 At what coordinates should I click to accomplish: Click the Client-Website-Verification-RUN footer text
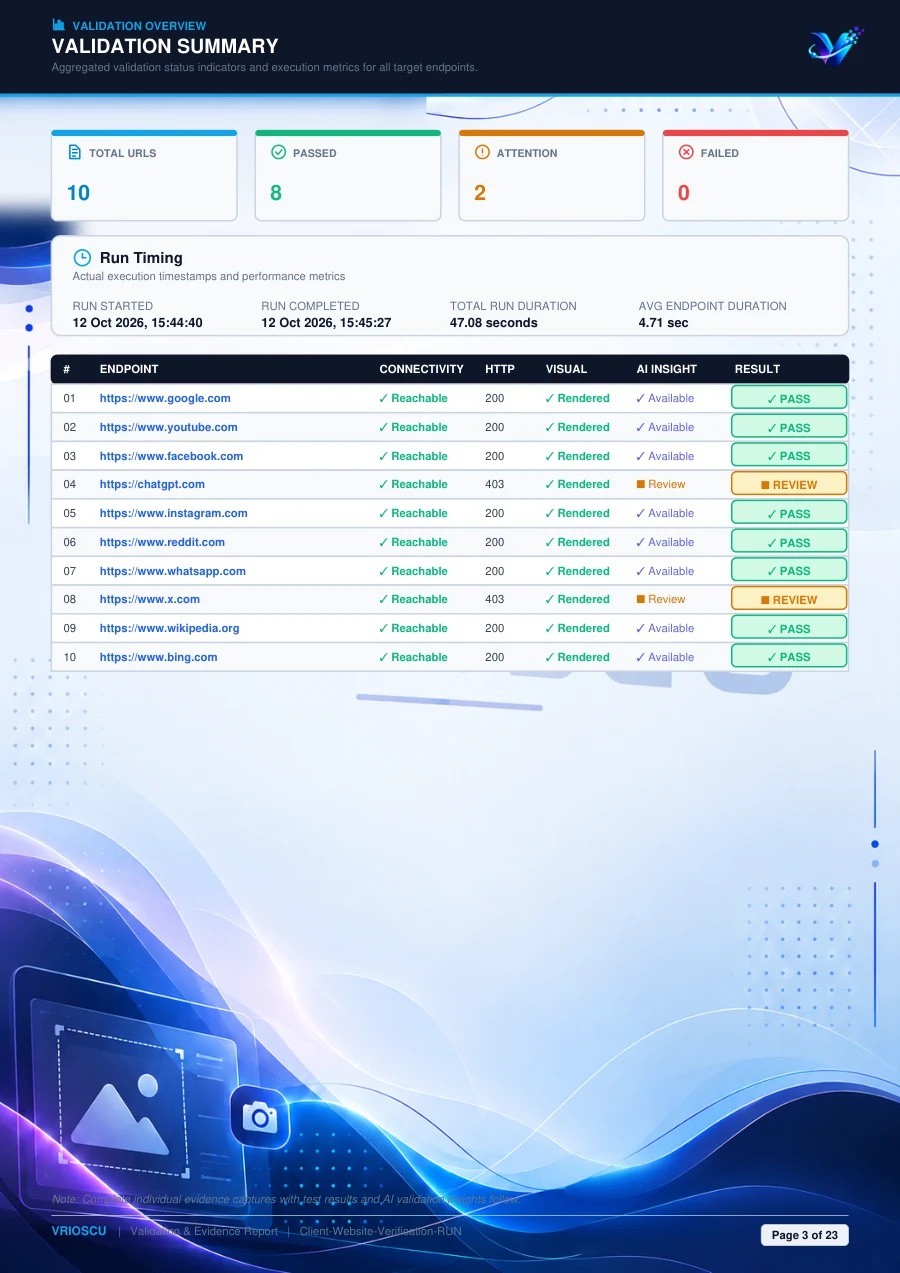(381, 1231)
